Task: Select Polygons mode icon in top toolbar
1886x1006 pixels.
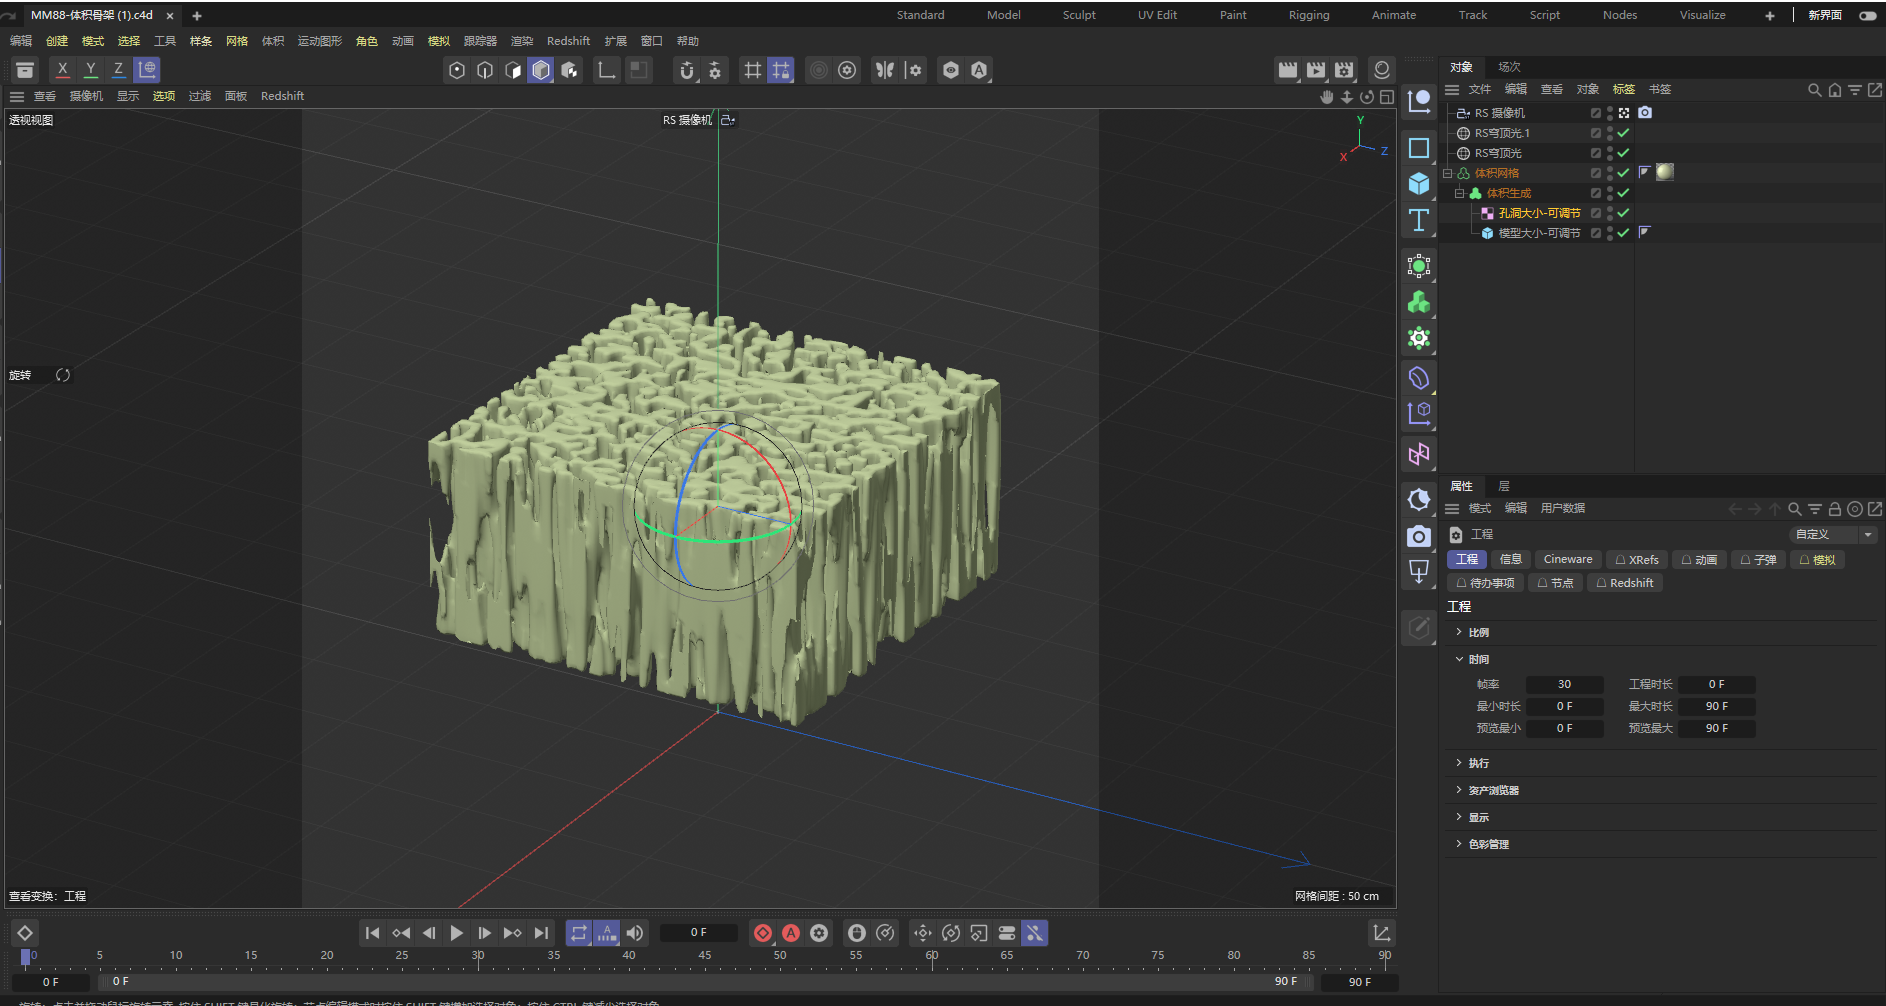Action: pos(513,70)
